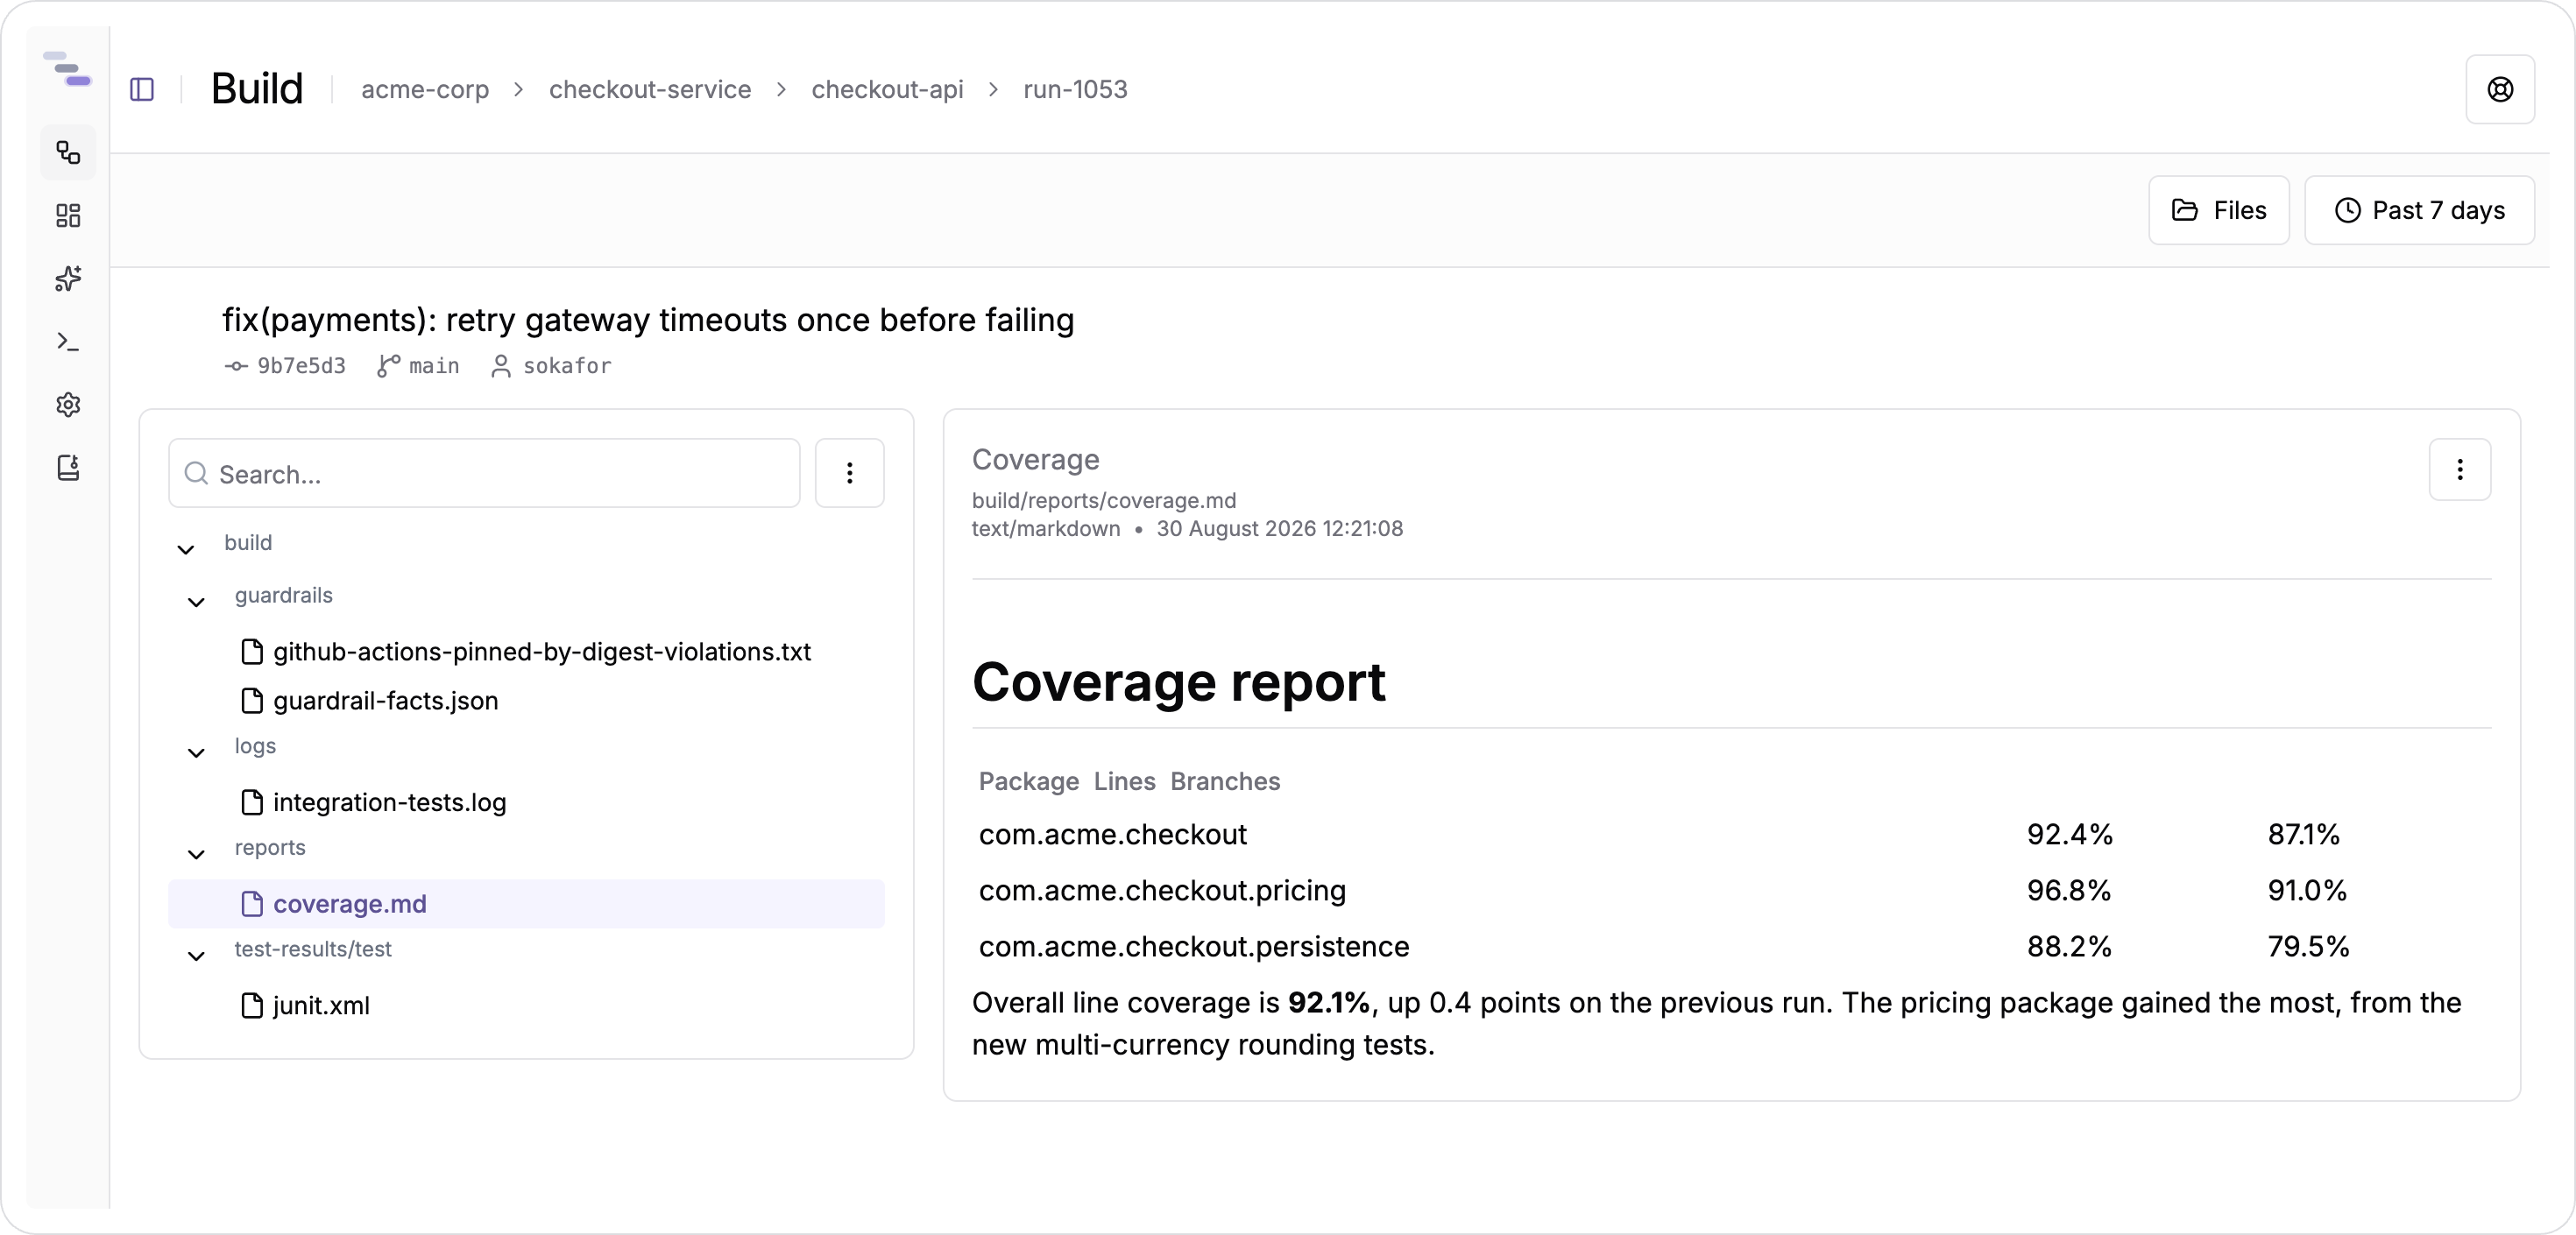Select coverage.md file
2576x1235 pixels.
tap(526, 904)
